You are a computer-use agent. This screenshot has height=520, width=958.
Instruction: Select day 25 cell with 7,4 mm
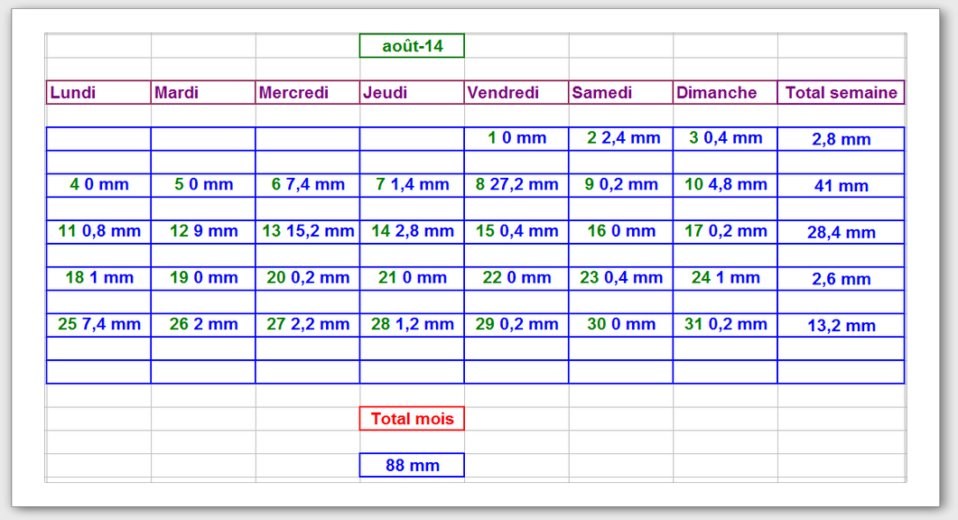coord(98,324)
